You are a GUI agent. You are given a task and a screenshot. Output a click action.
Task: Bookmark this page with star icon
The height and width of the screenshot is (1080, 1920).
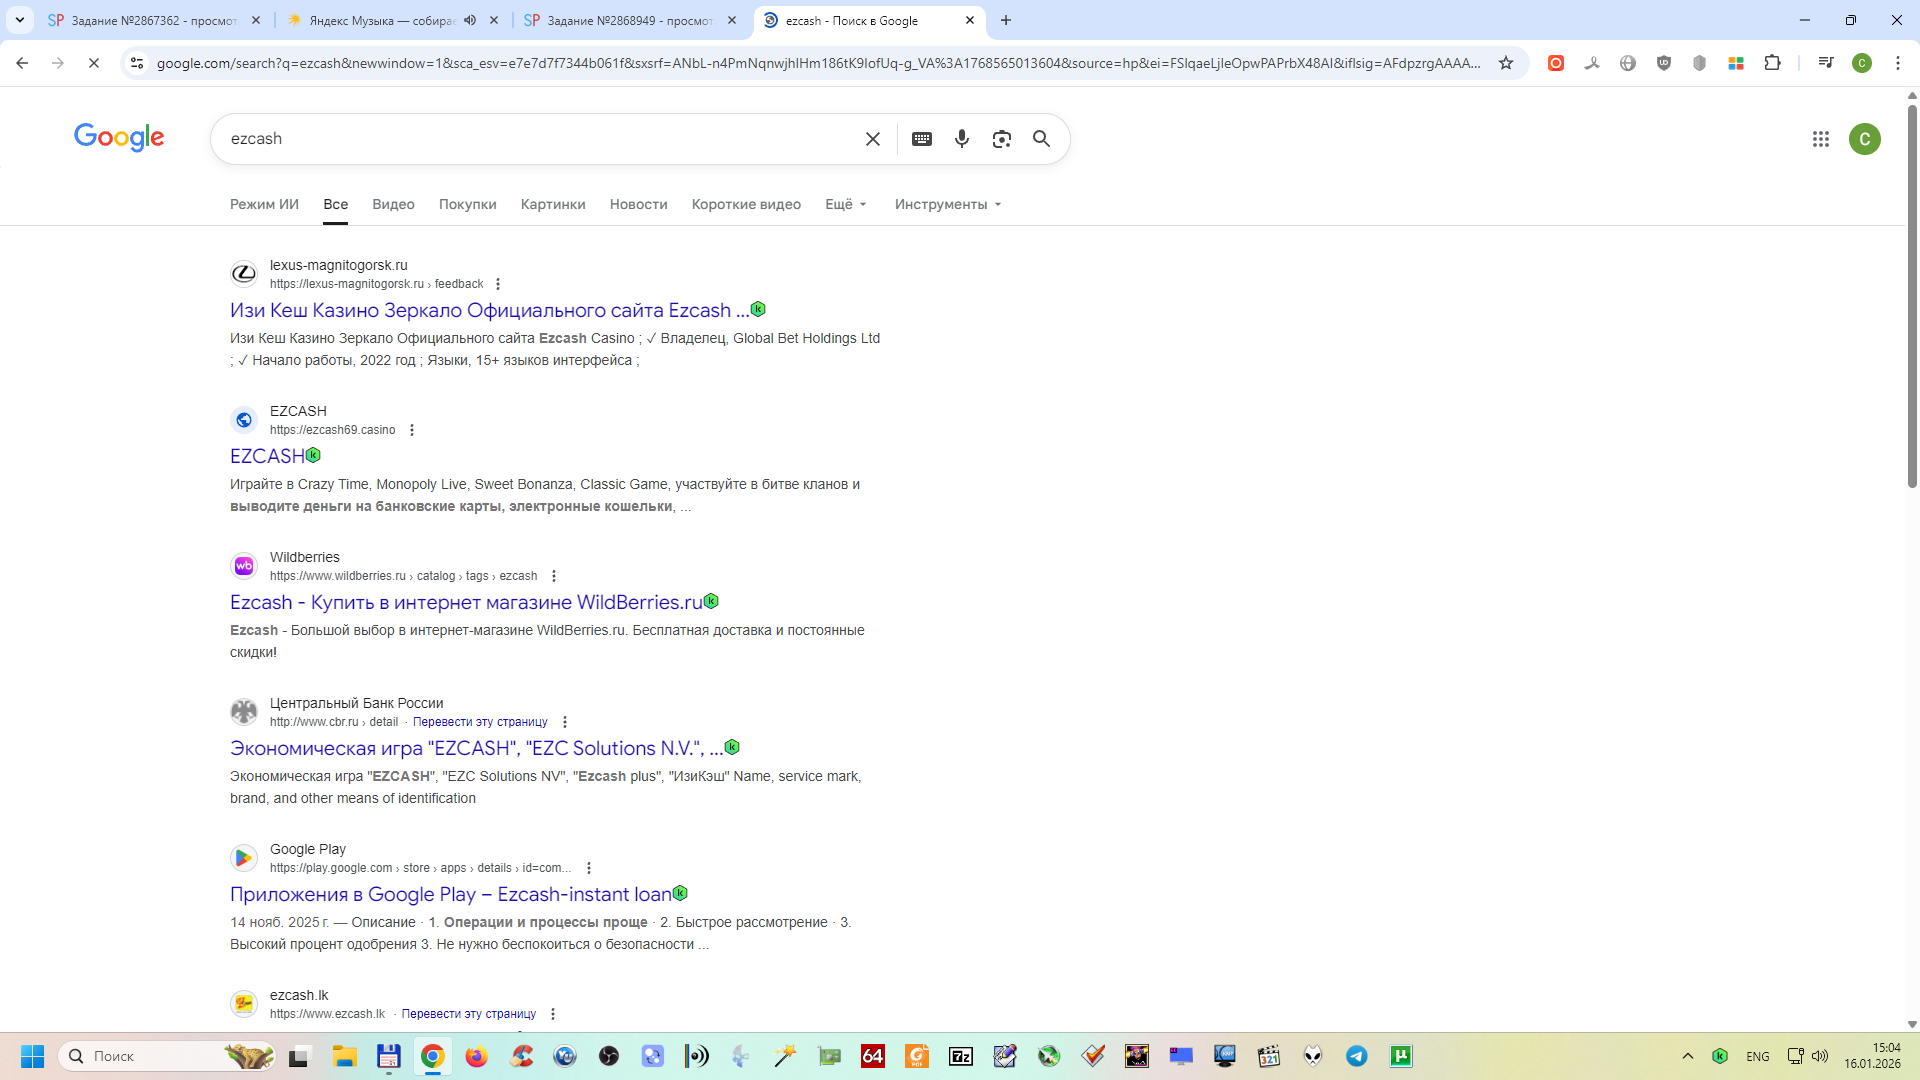[1506, 63]
